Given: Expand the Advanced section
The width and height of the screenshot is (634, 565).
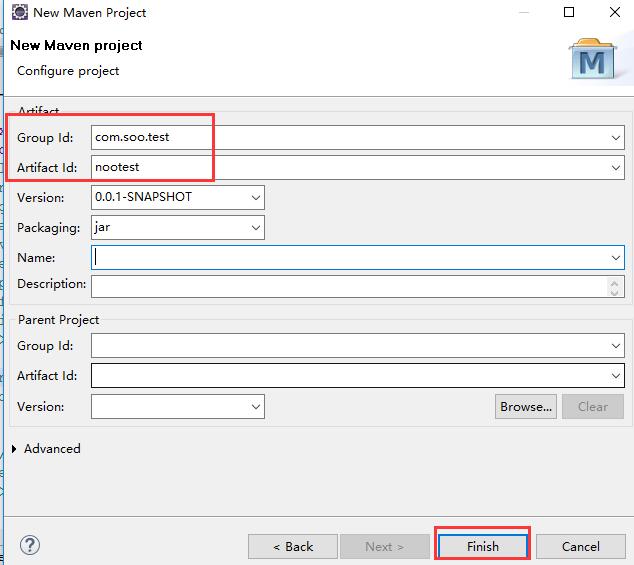Looking at the screenshot, I should [15, 449].
